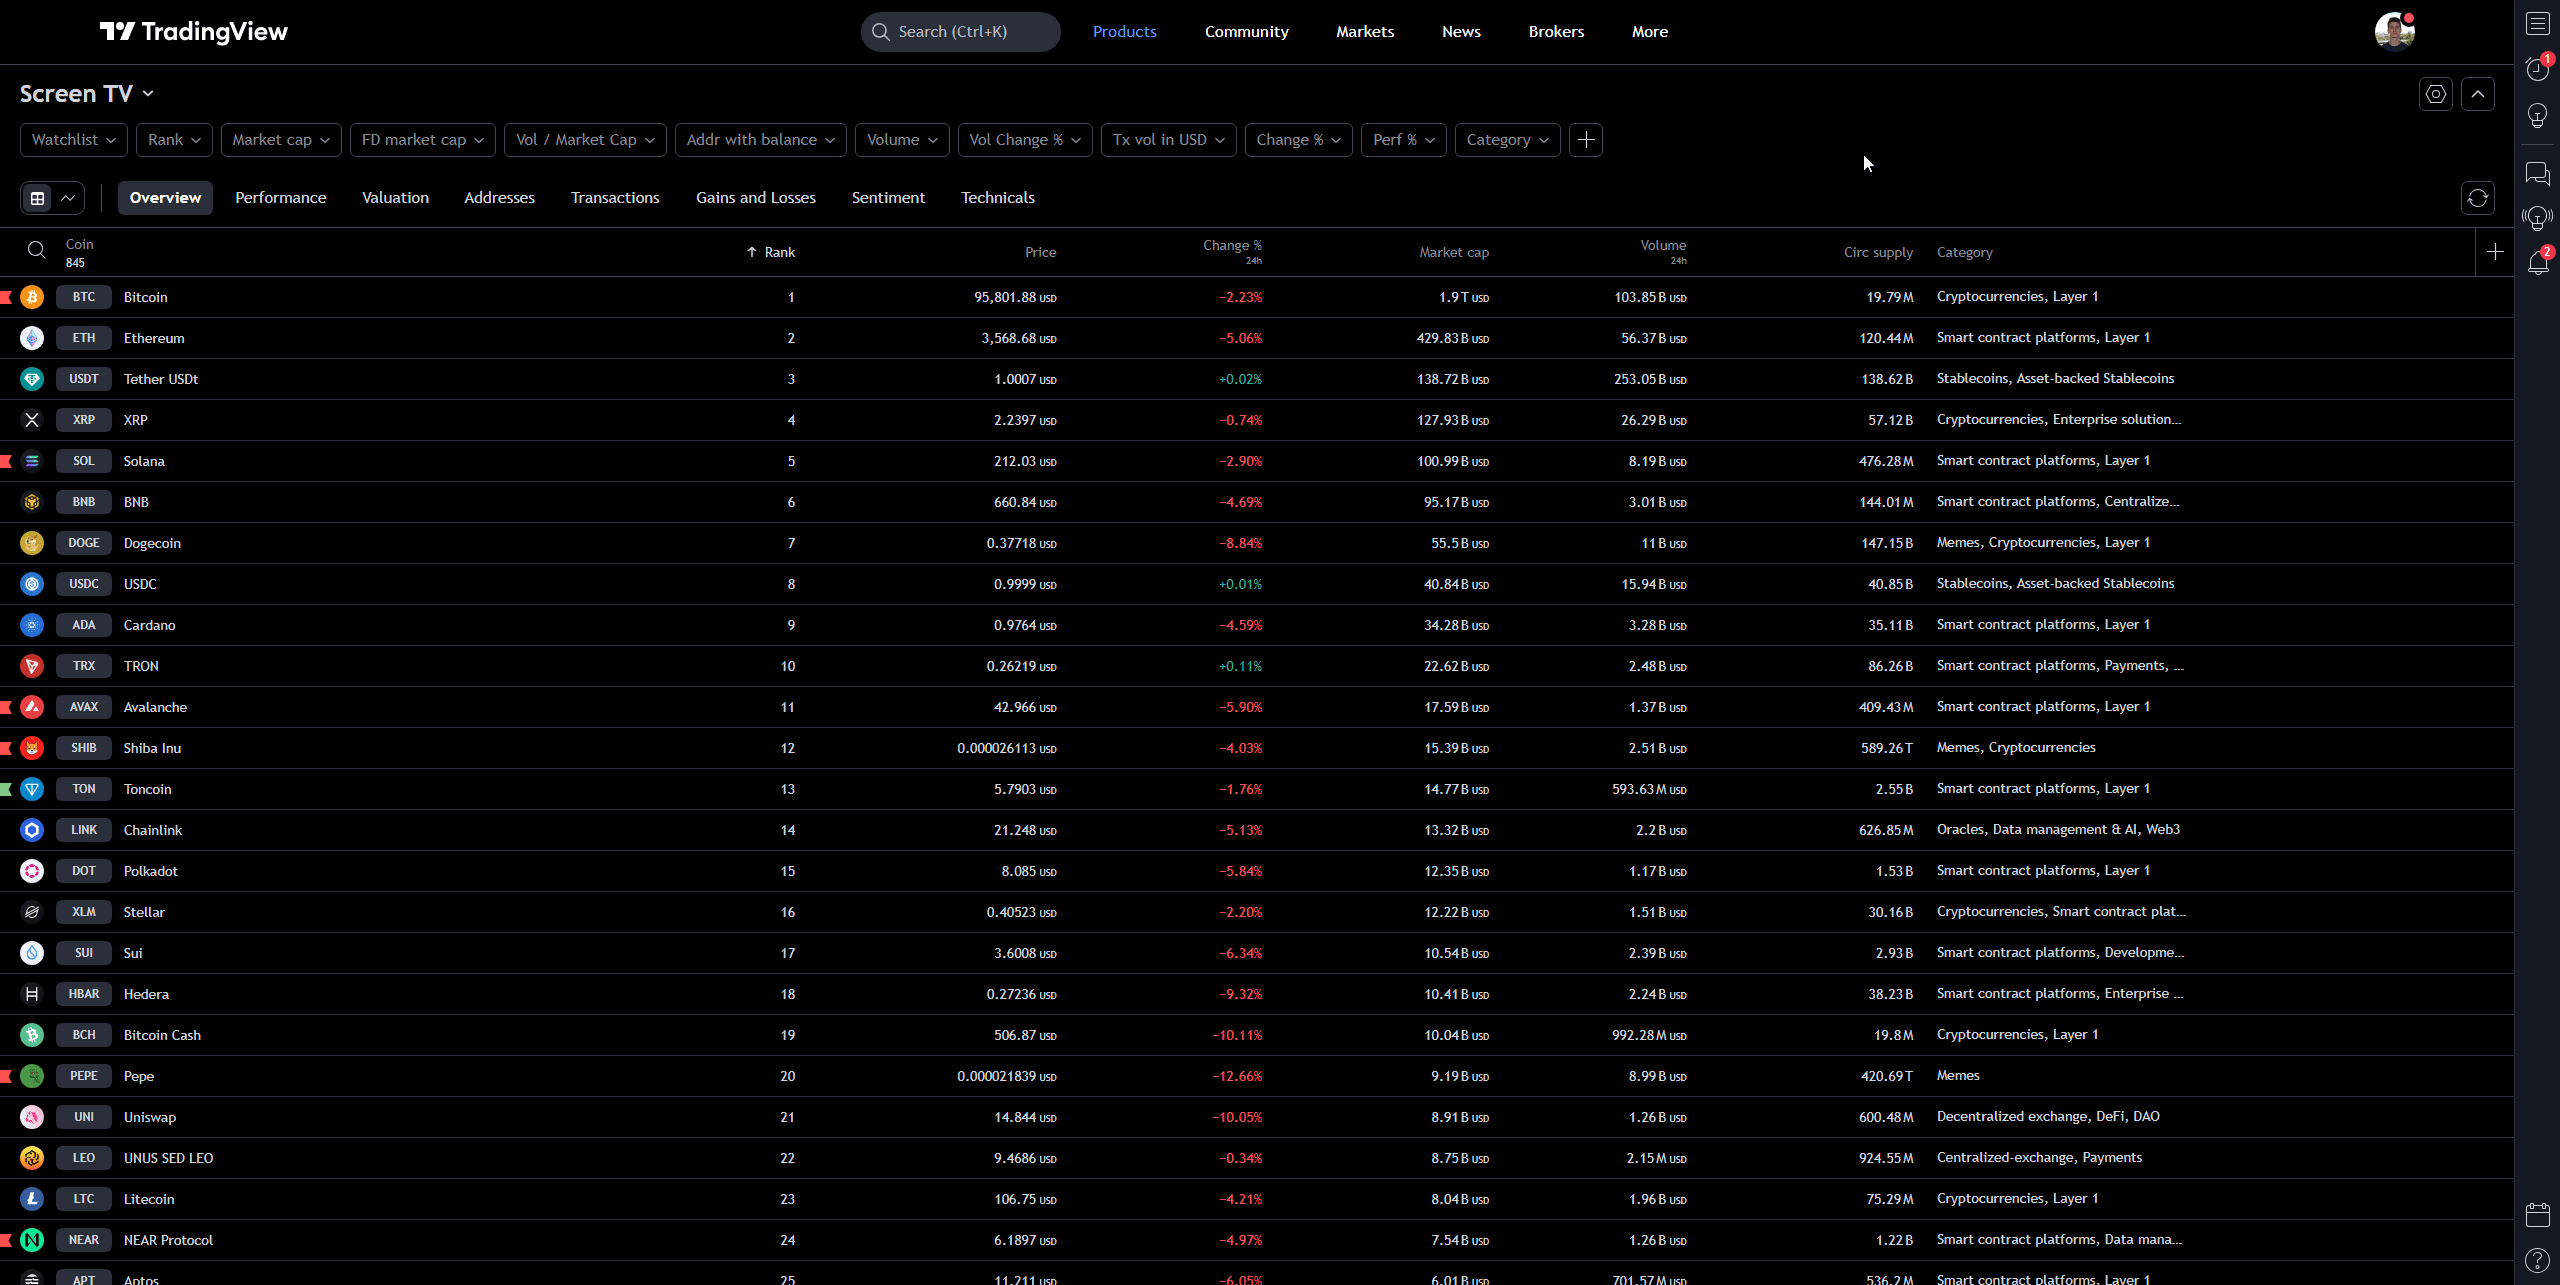Click the Solana coin logo
This screenshot has height=1285, width=2560.
[x=32, y=461]
